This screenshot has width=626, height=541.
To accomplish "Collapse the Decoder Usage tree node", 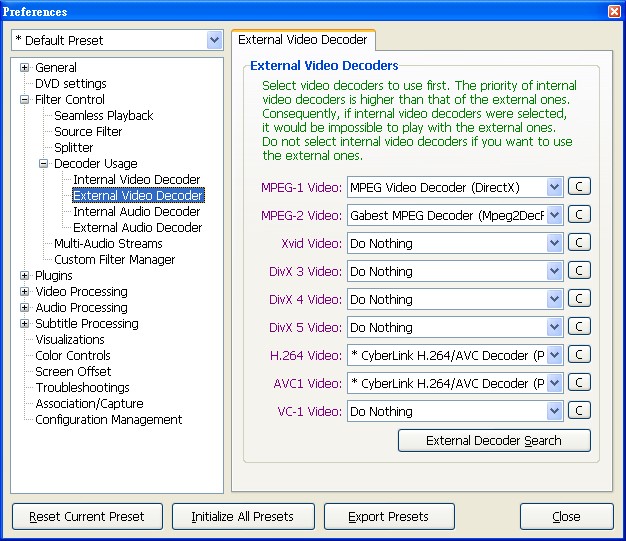I will coord(44,164).
